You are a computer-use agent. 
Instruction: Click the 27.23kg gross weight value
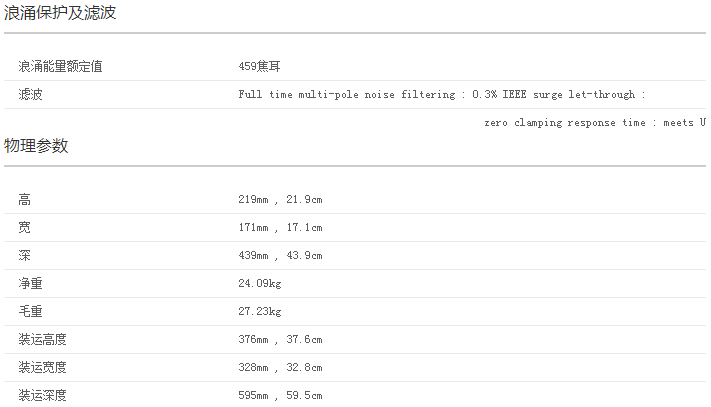[260, 312]
